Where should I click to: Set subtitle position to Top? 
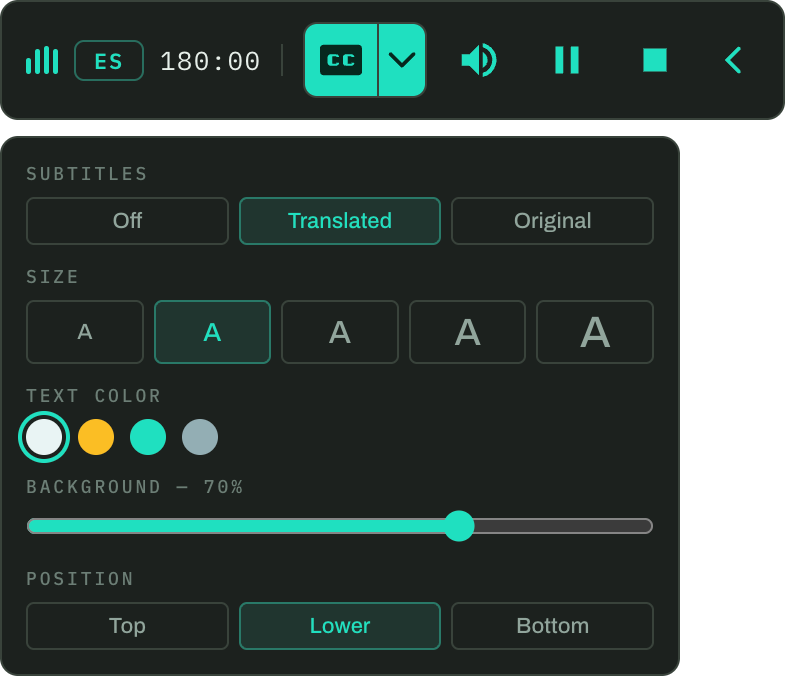(x=127, y=626)
